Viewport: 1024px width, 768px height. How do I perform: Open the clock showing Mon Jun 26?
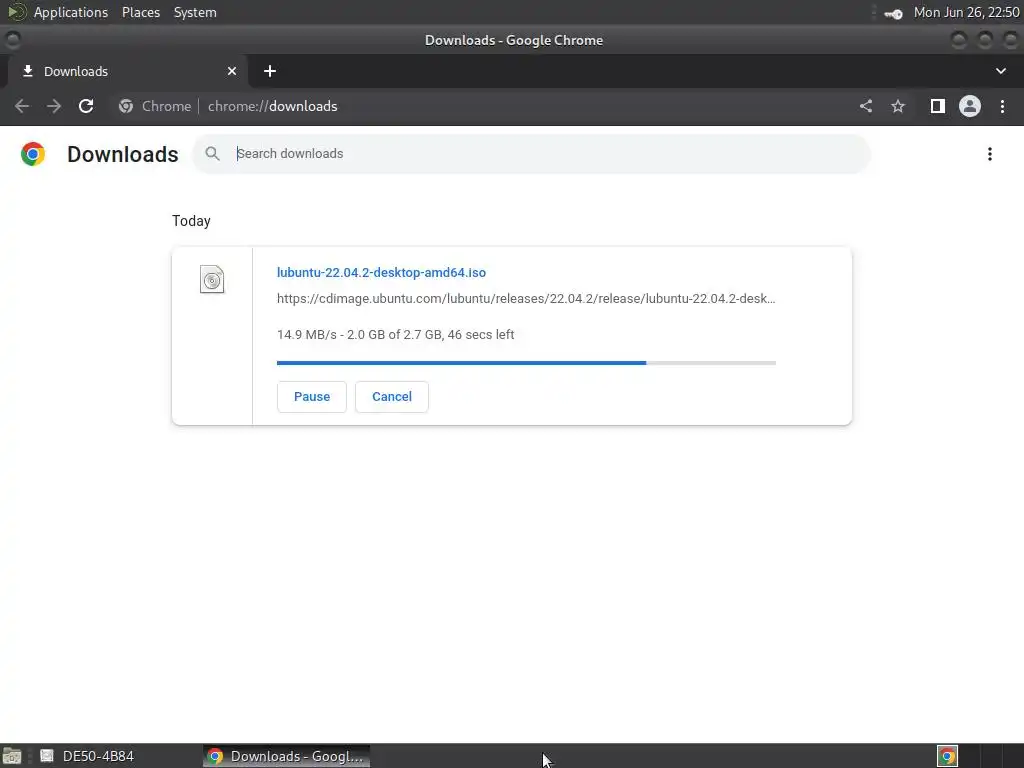point(967,12)
